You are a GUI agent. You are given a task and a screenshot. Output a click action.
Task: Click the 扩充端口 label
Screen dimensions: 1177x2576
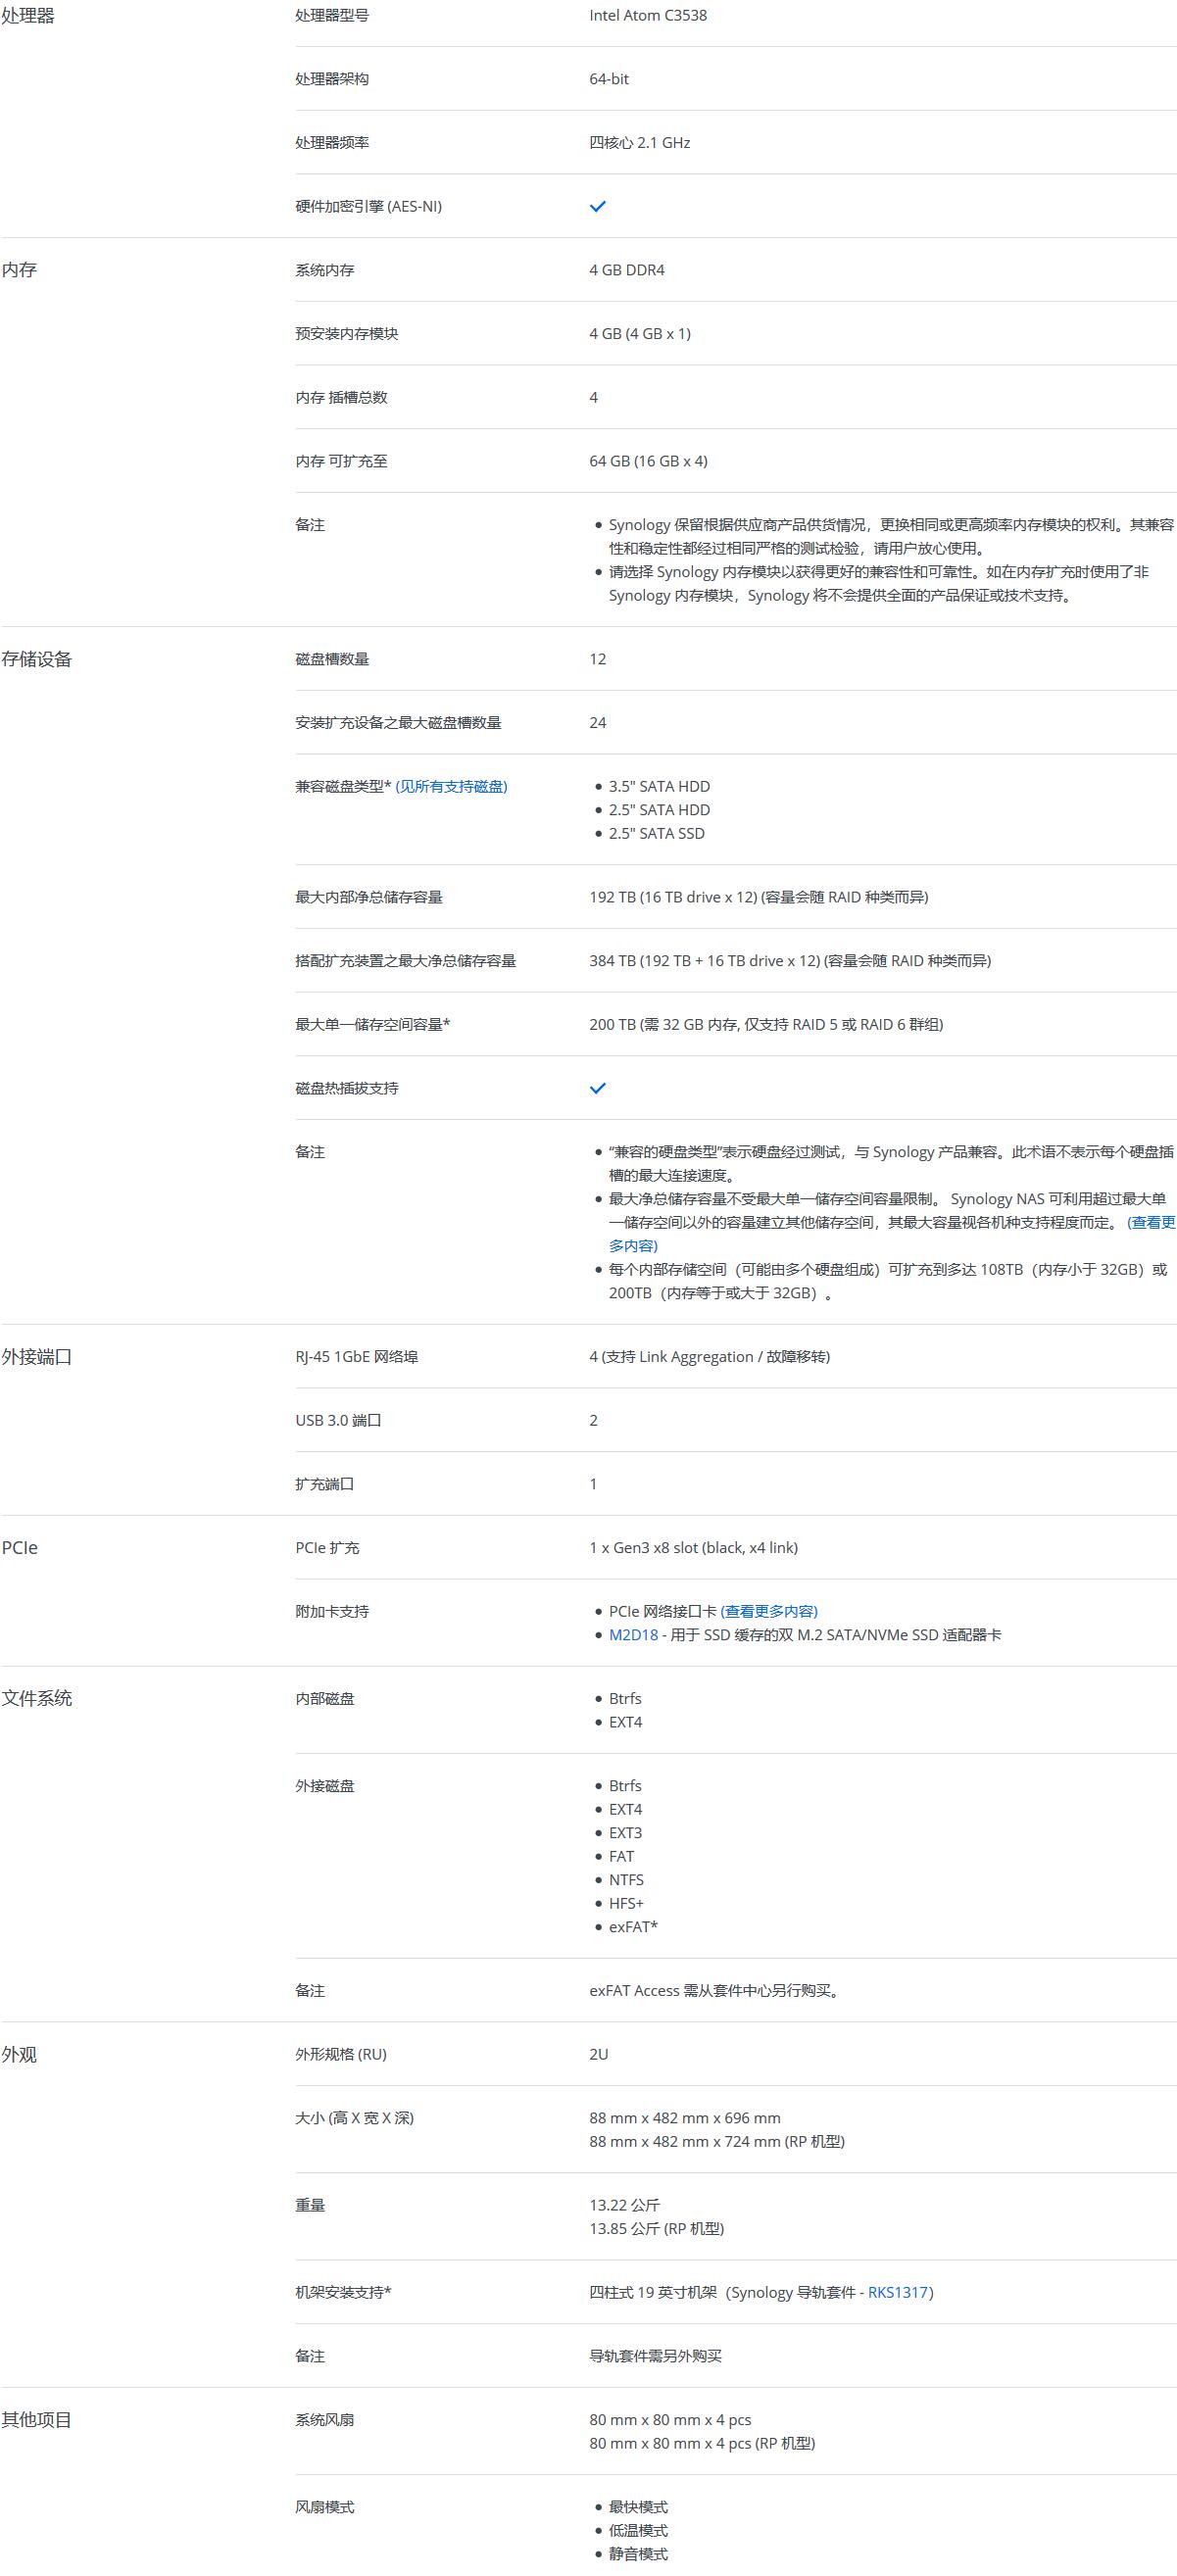(325, 1484)
